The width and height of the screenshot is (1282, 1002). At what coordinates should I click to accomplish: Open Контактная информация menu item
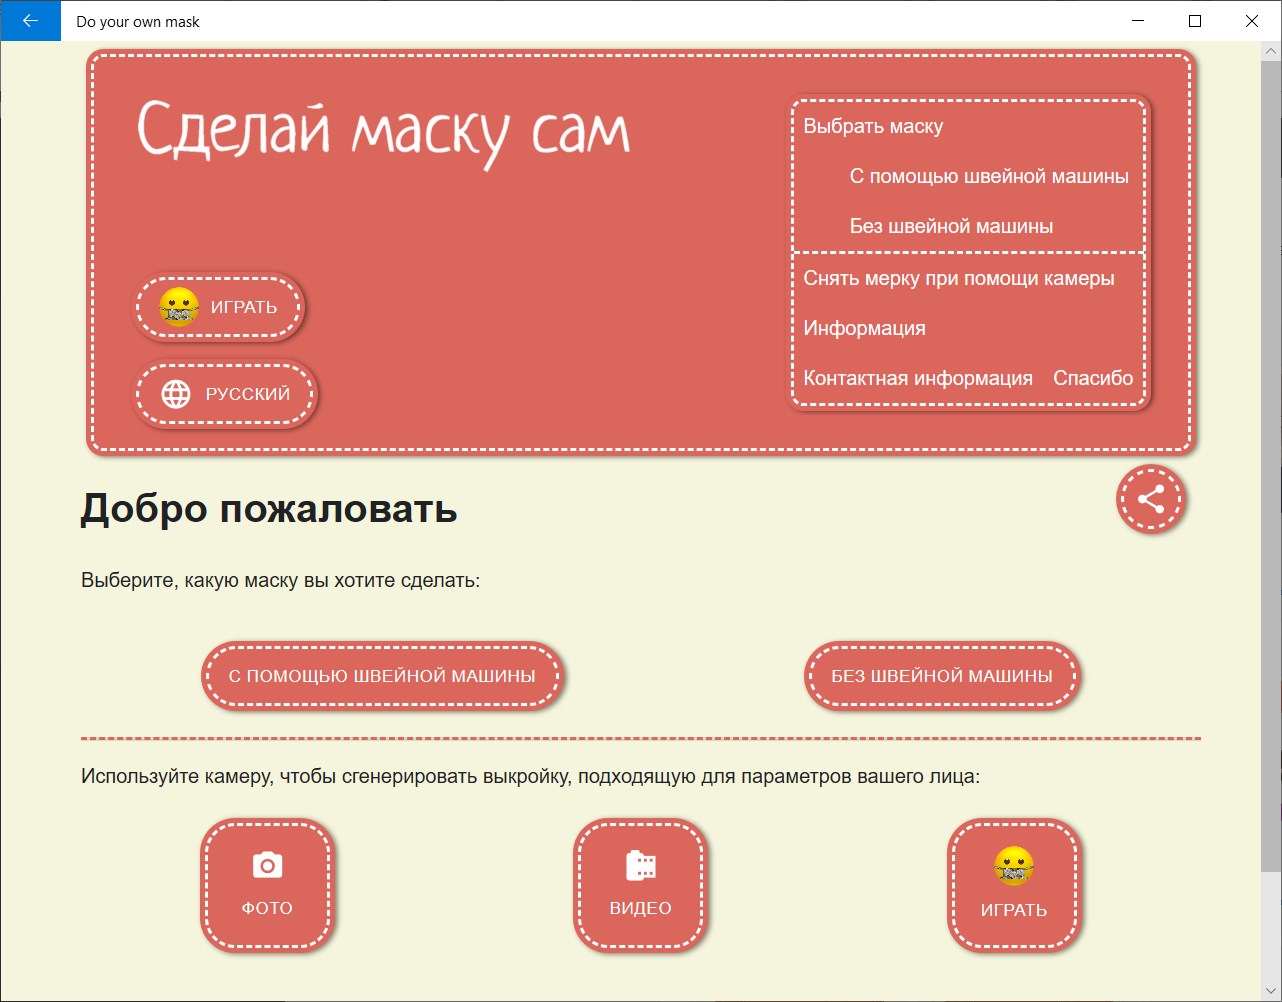[918, 378]
